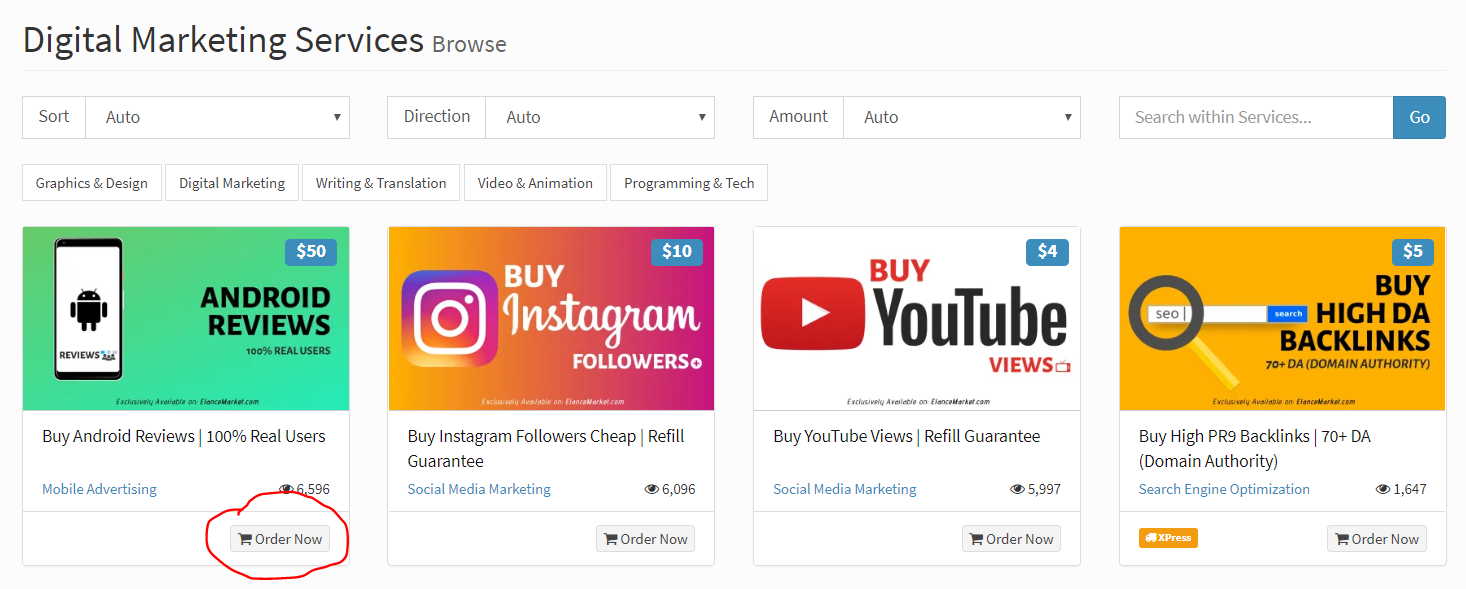Screen dimensions: 1466x589
Task: Click the orange XPress delivery badge
Action: coord(1168,538)
